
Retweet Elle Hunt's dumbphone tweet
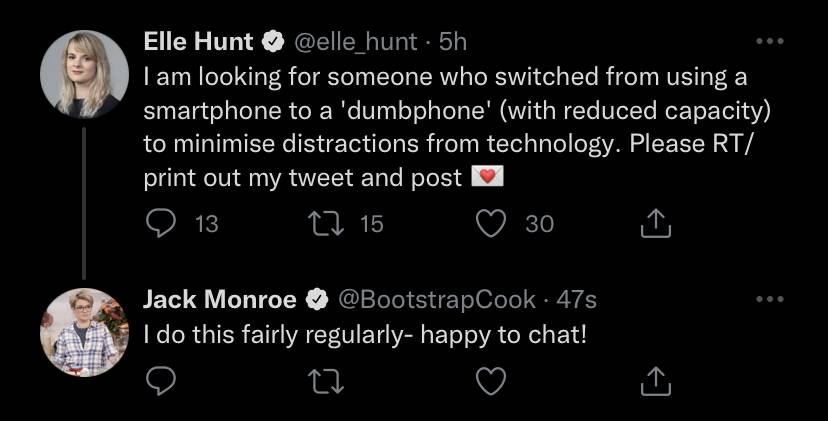click(x=326, y=224)
